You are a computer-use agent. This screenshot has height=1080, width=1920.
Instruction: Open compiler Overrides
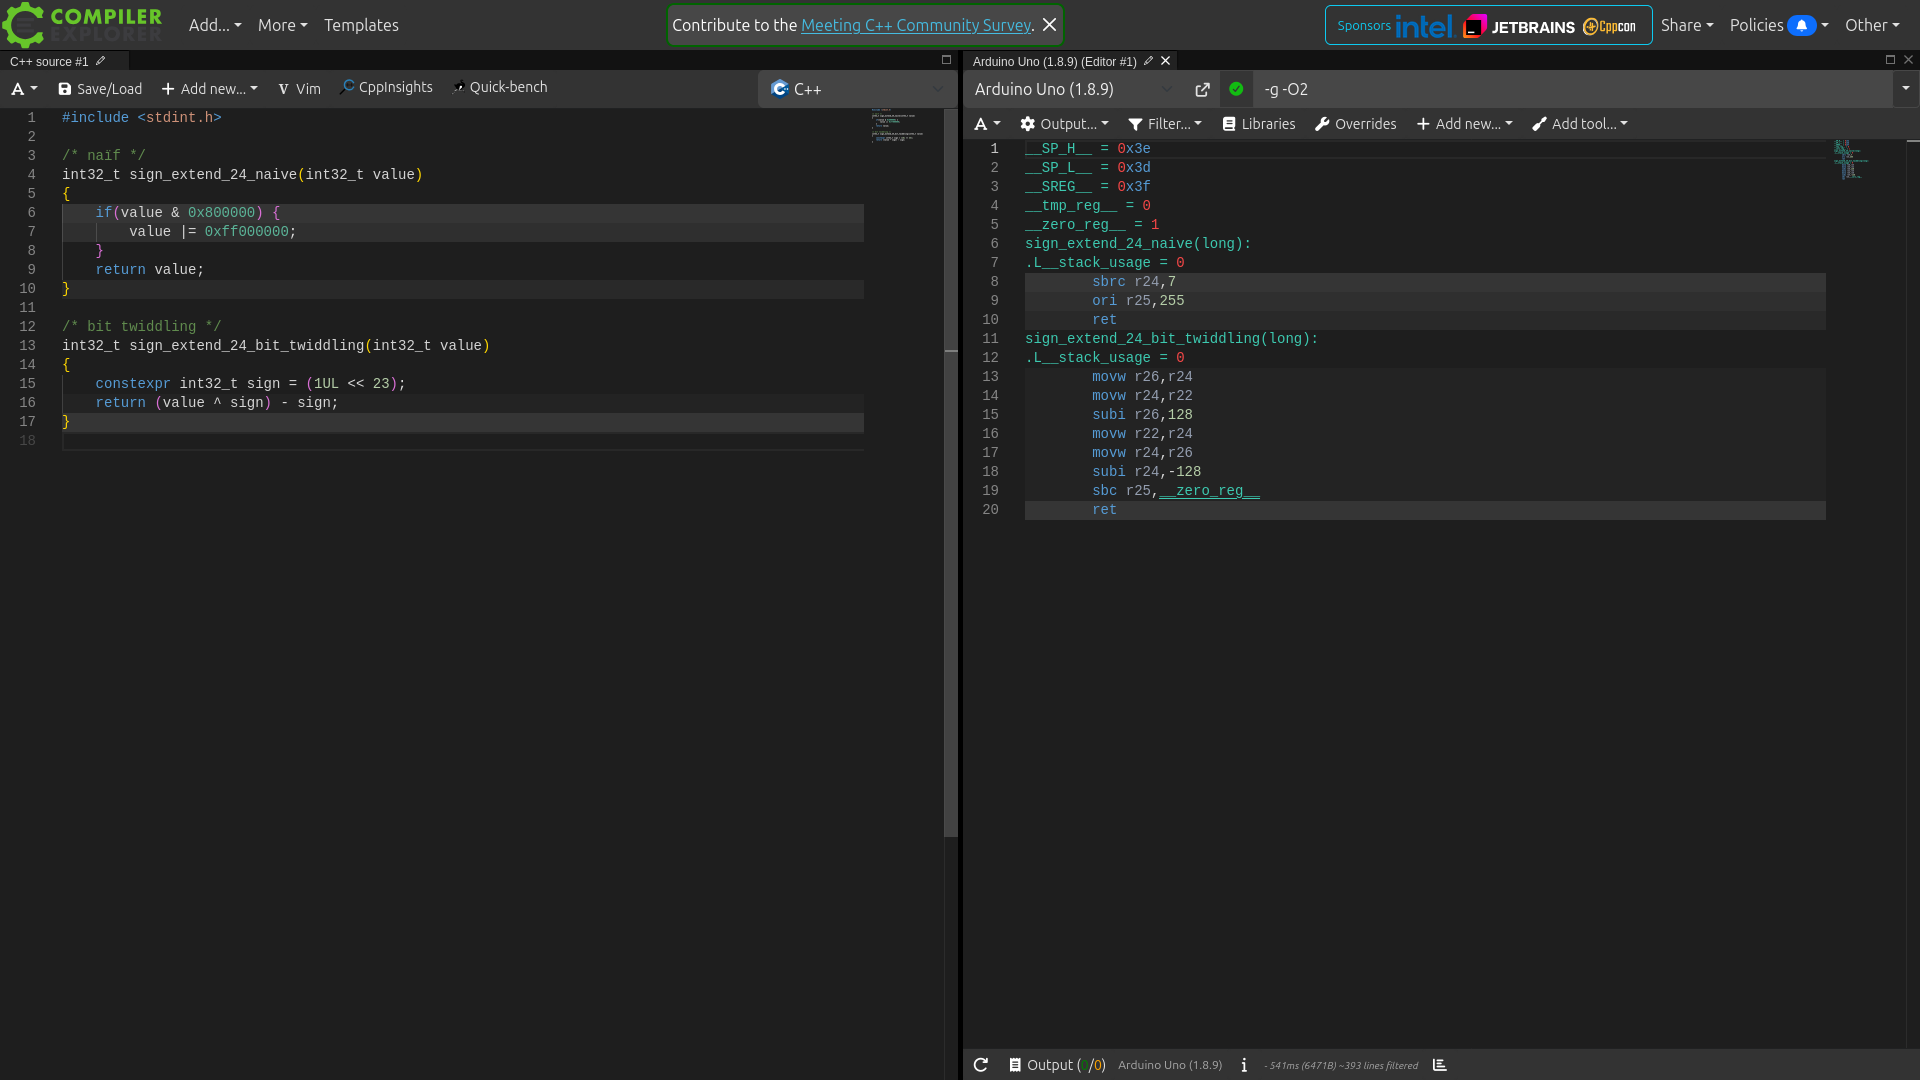point(1356,124)
